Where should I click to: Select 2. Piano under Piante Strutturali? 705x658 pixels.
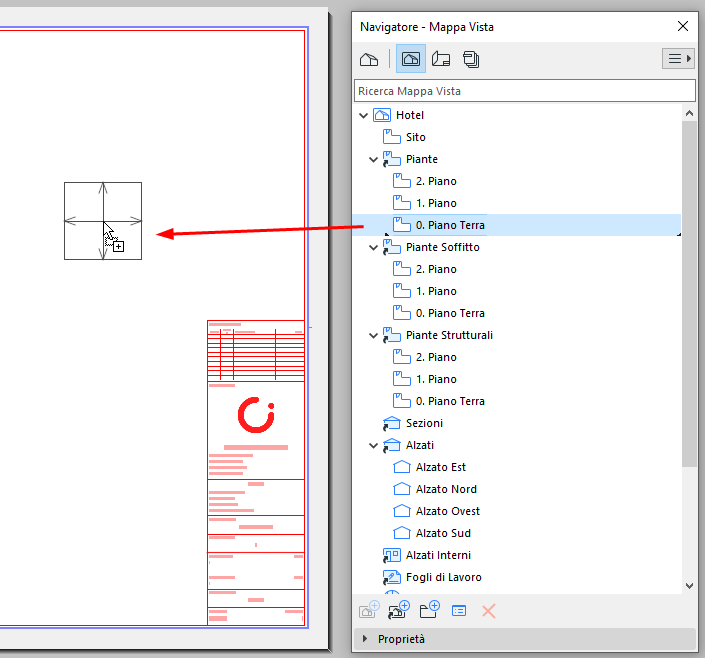point(436,358)
